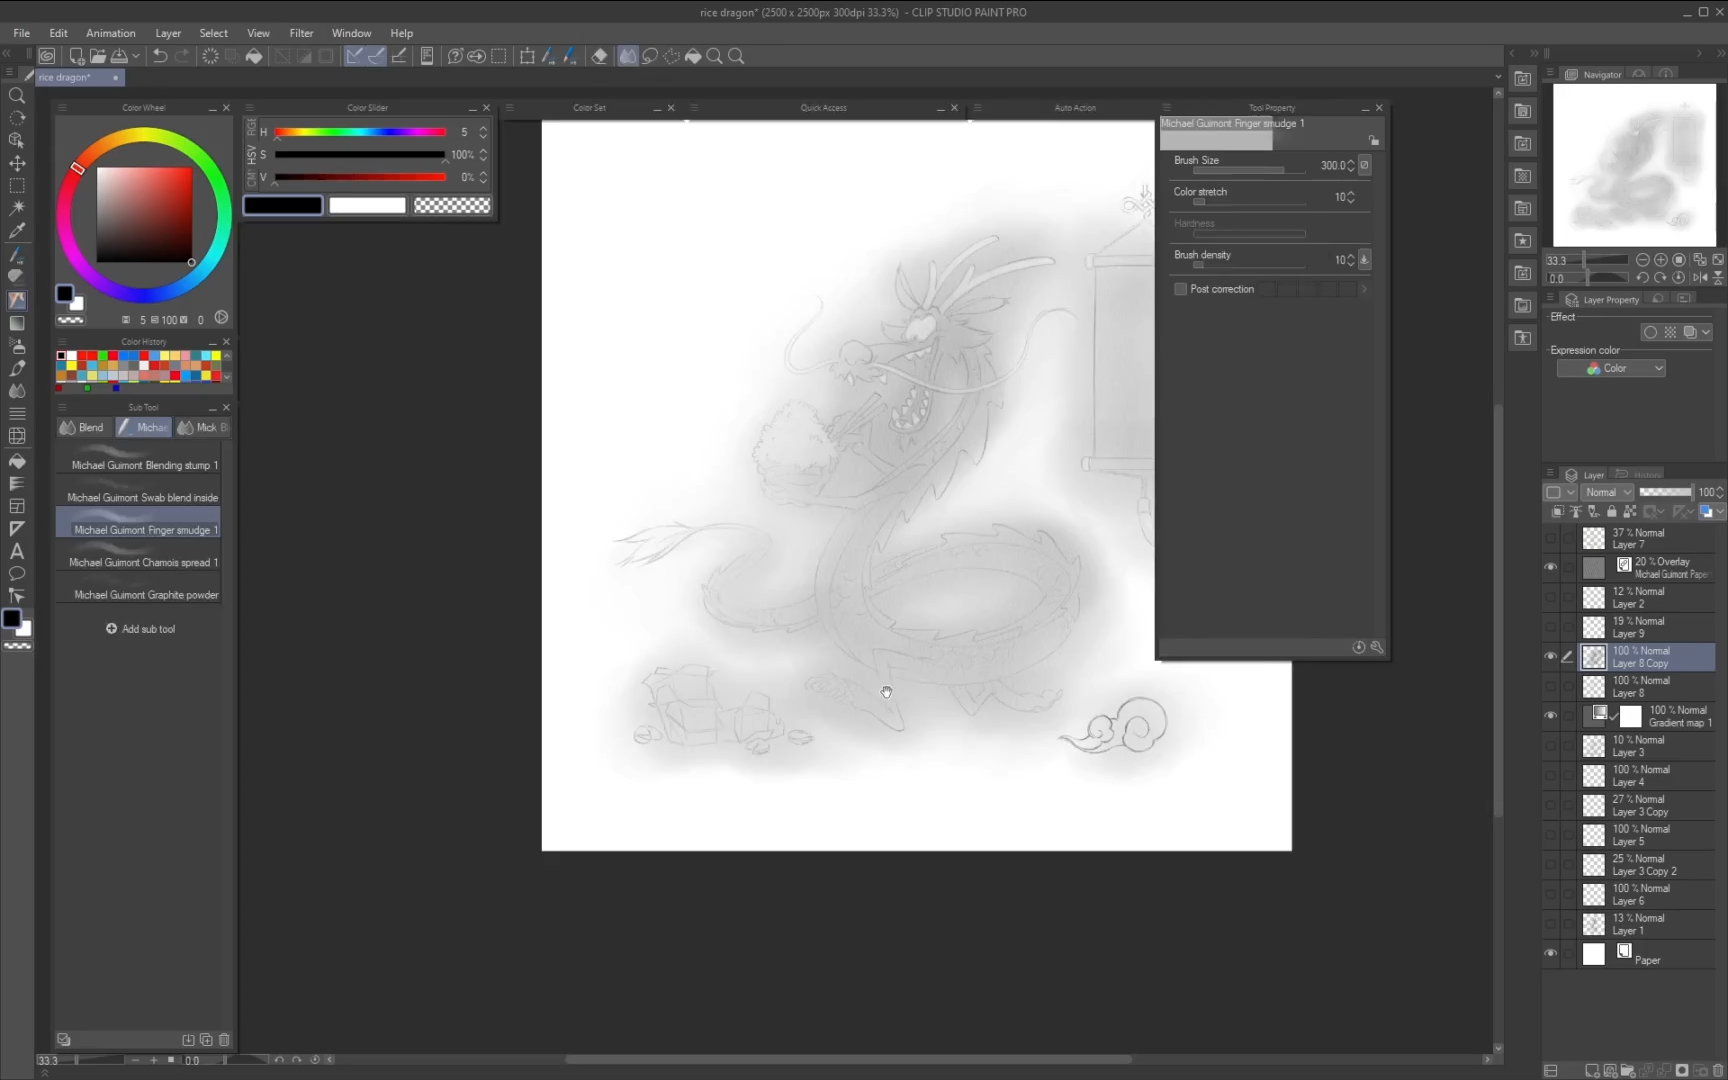This screenshot has width=1728, height=1080.
Task: Select the Auto select magic wand tool
Action: click(17, 208)
